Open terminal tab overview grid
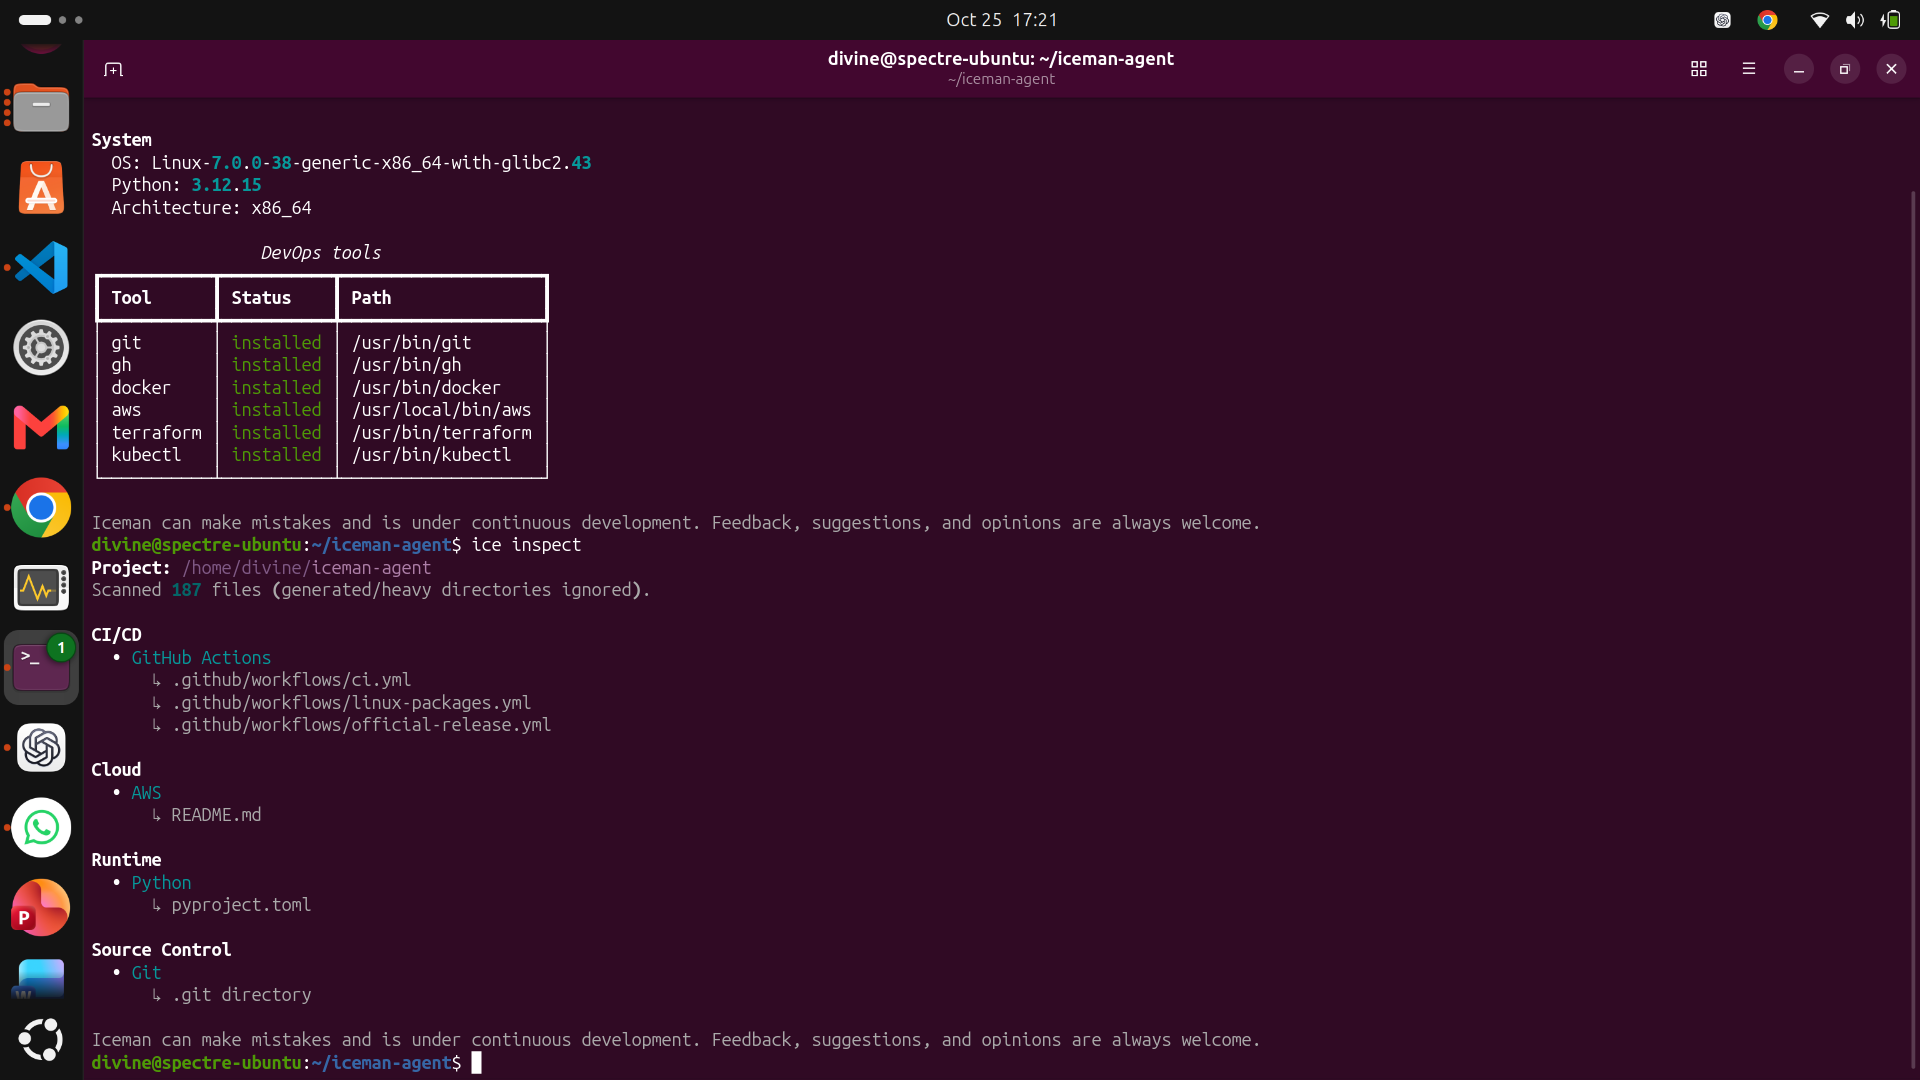This screenshot has width=1920, height=1080. [1698, 69]
